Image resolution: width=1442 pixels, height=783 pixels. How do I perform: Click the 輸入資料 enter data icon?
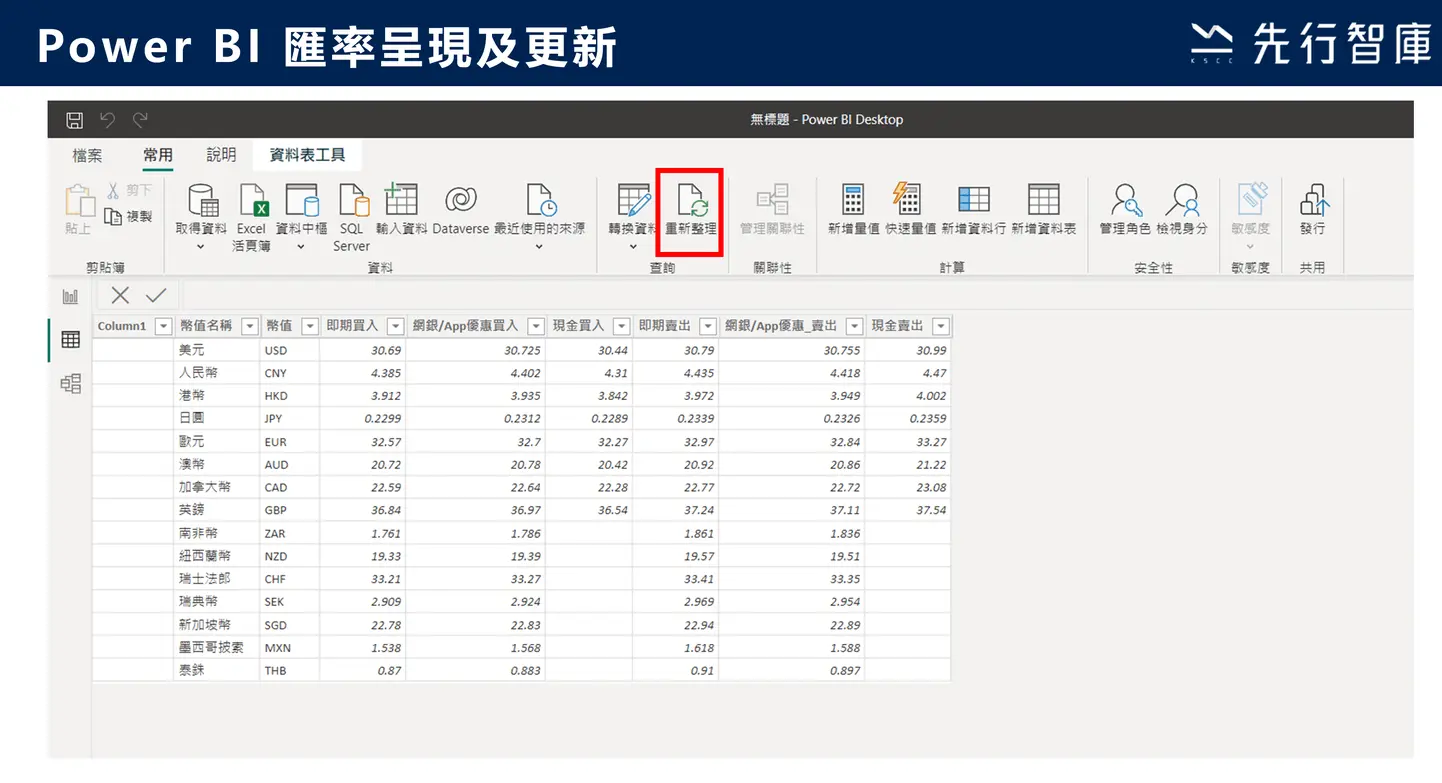[401, 199]
